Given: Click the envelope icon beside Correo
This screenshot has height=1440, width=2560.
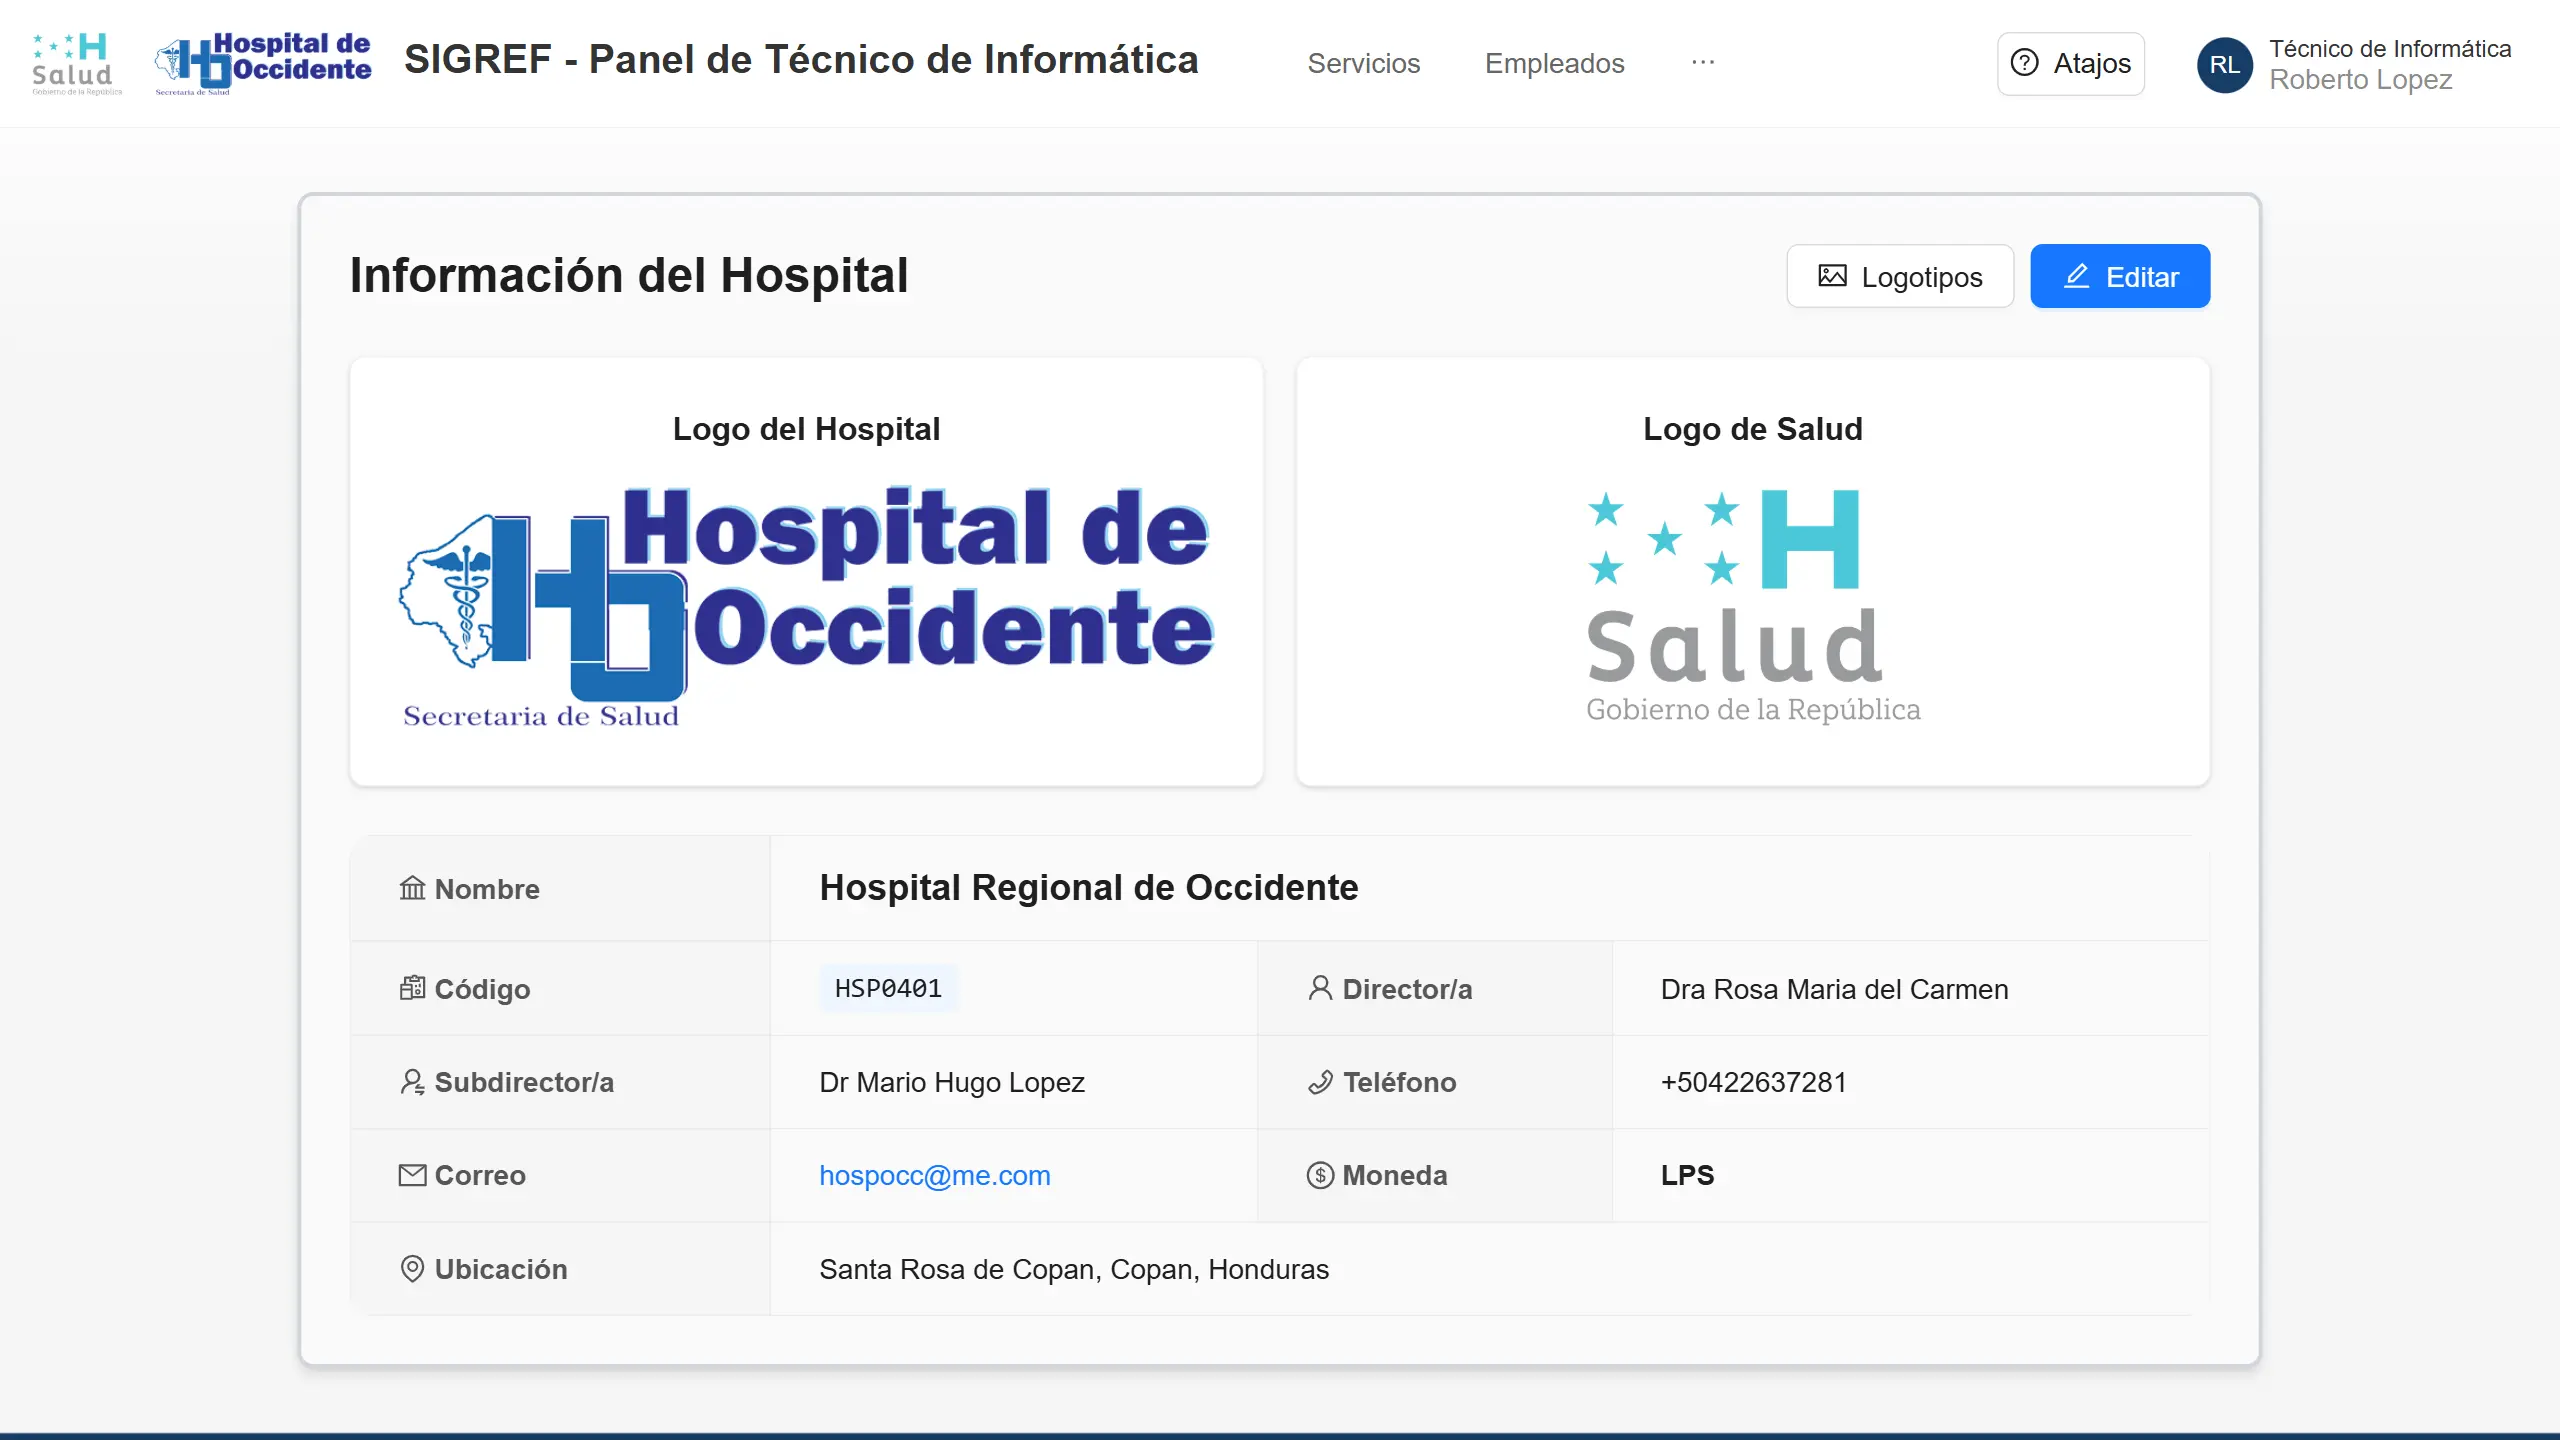Looking at the screenshot, I should point(412,1175).
